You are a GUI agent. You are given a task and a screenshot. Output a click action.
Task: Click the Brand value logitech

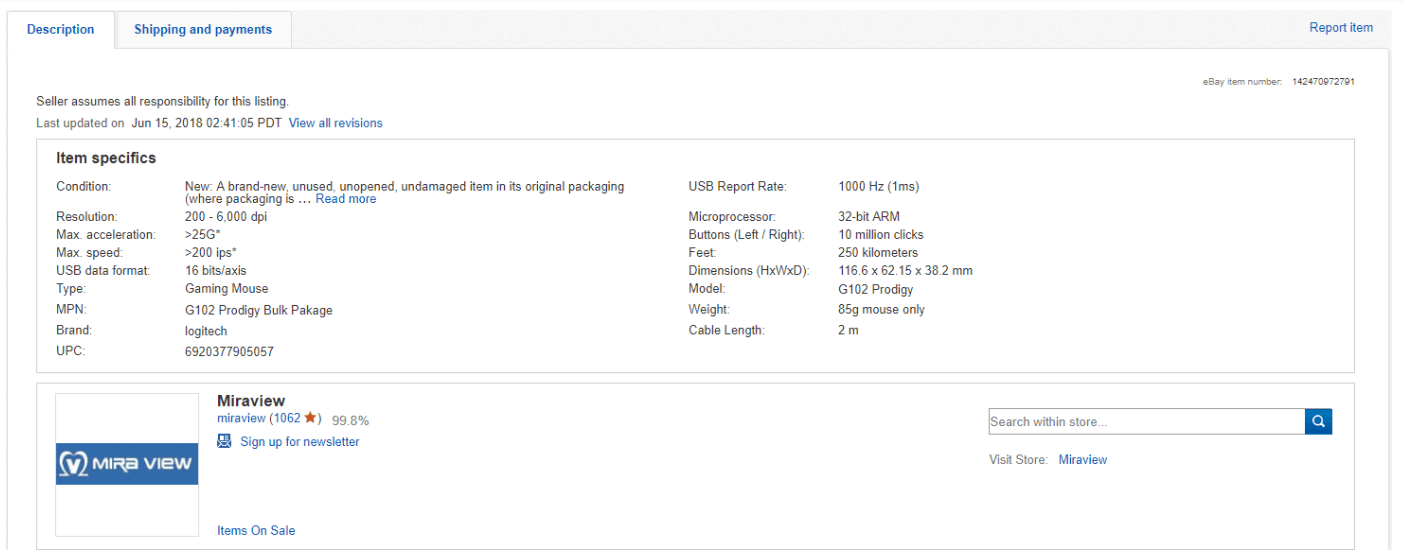[206, 331]
